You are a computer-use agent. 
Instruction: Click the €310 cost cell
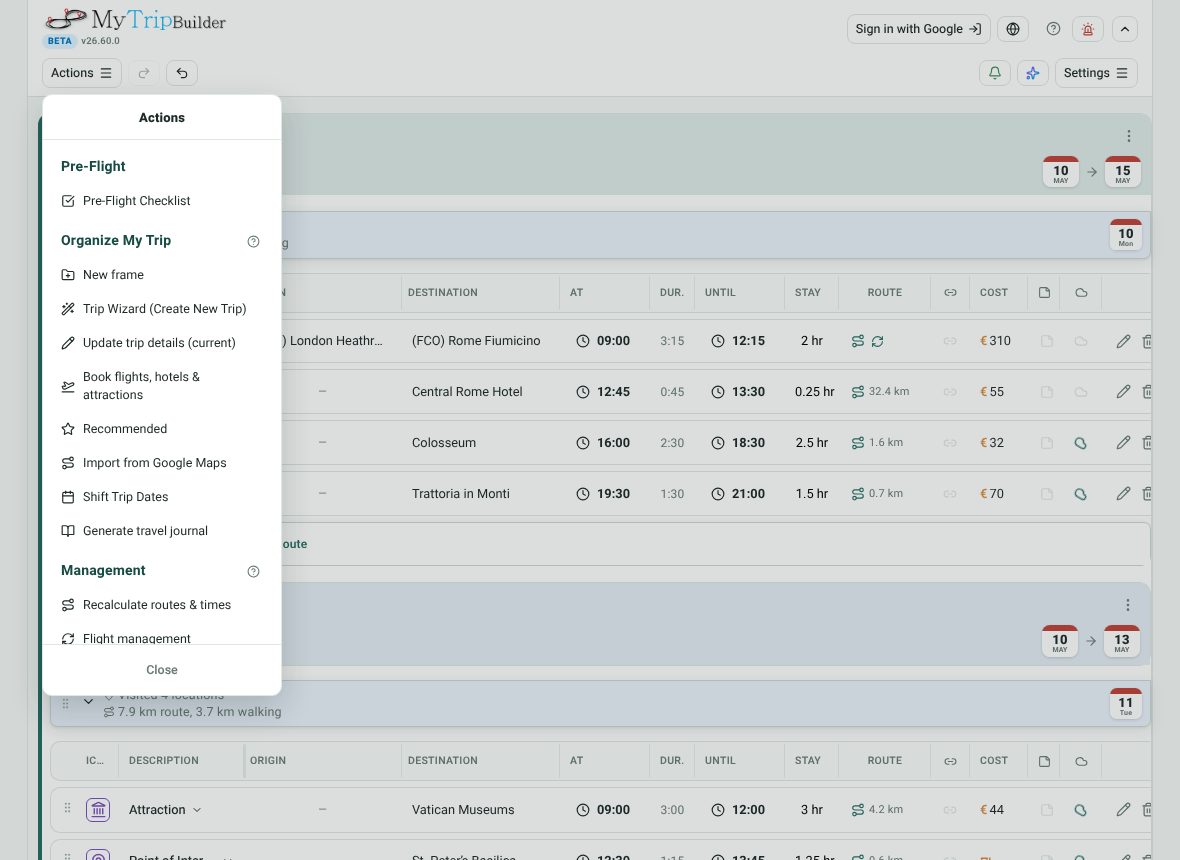tap(995, 341)
